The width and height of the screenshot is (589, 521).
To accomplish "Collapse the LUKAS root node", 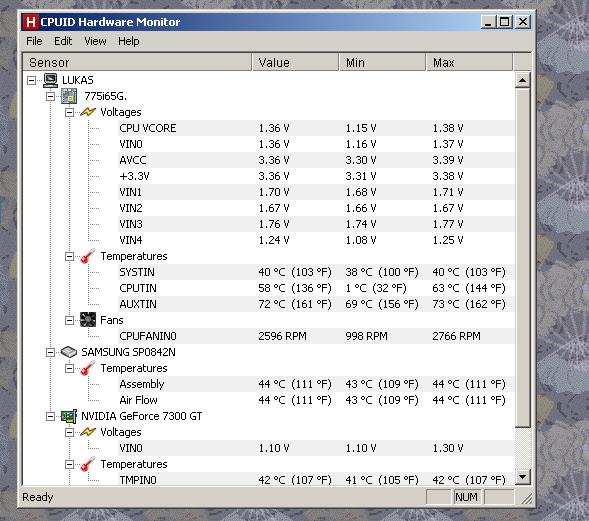I will 32,80.
